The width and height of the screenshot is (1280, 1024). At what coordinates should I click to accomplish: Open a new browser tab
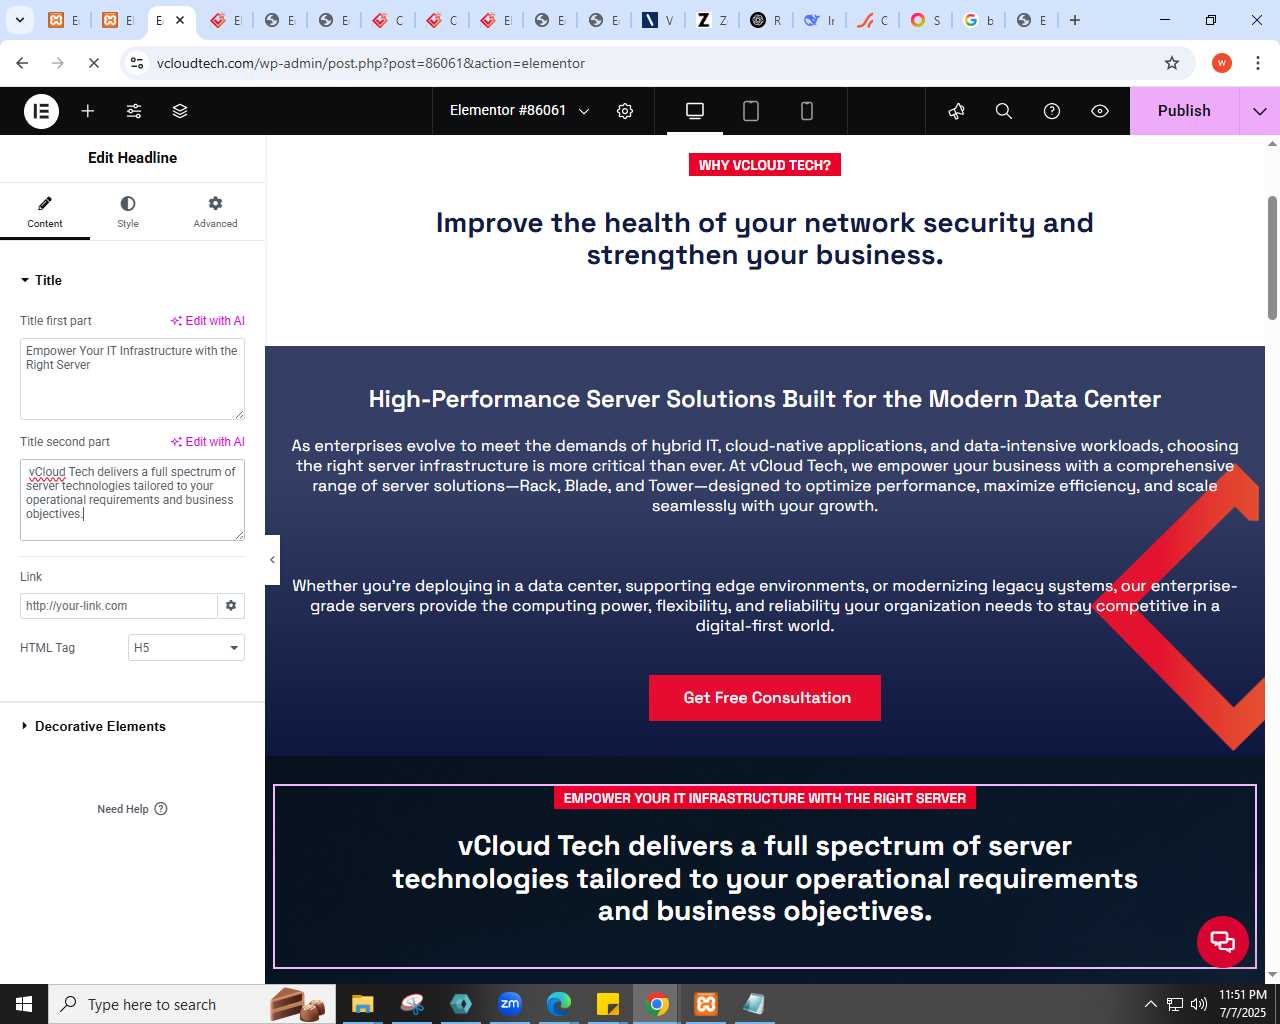[1075, 20]
